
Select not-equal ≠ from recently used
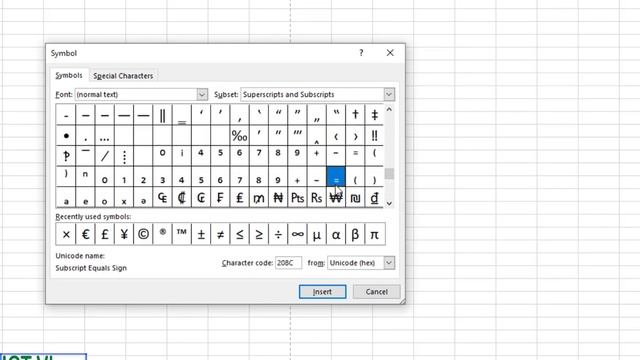tap(220, 234)
